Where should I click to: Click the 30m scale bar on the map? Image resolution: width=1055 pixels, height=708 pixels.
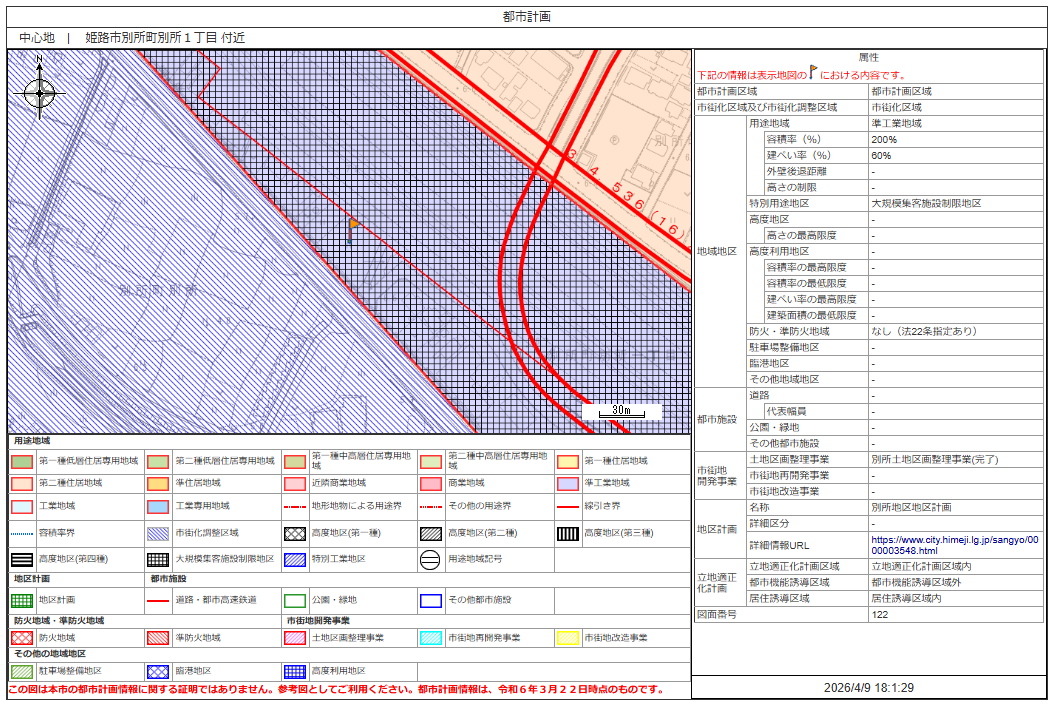[x=621, y=411]
